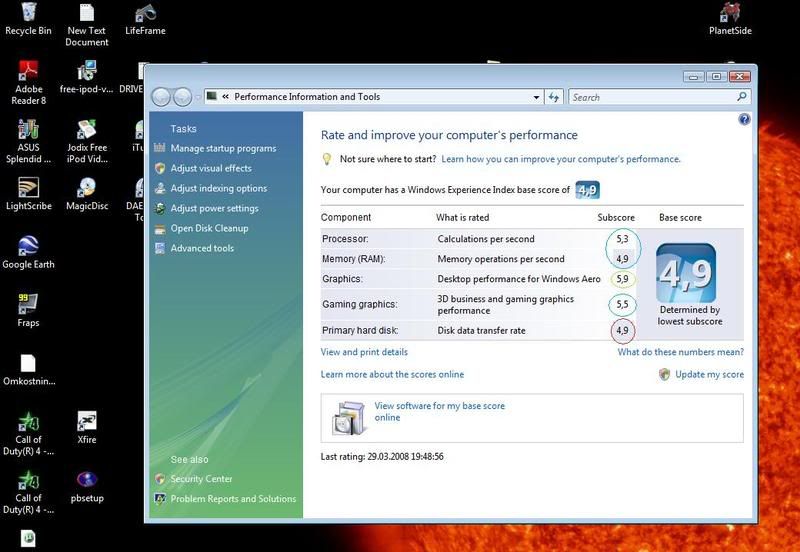The width and height of the screenshot is (800, 552).
Task: Open Manage startup programs task
Action: click(x=223, y=148)
